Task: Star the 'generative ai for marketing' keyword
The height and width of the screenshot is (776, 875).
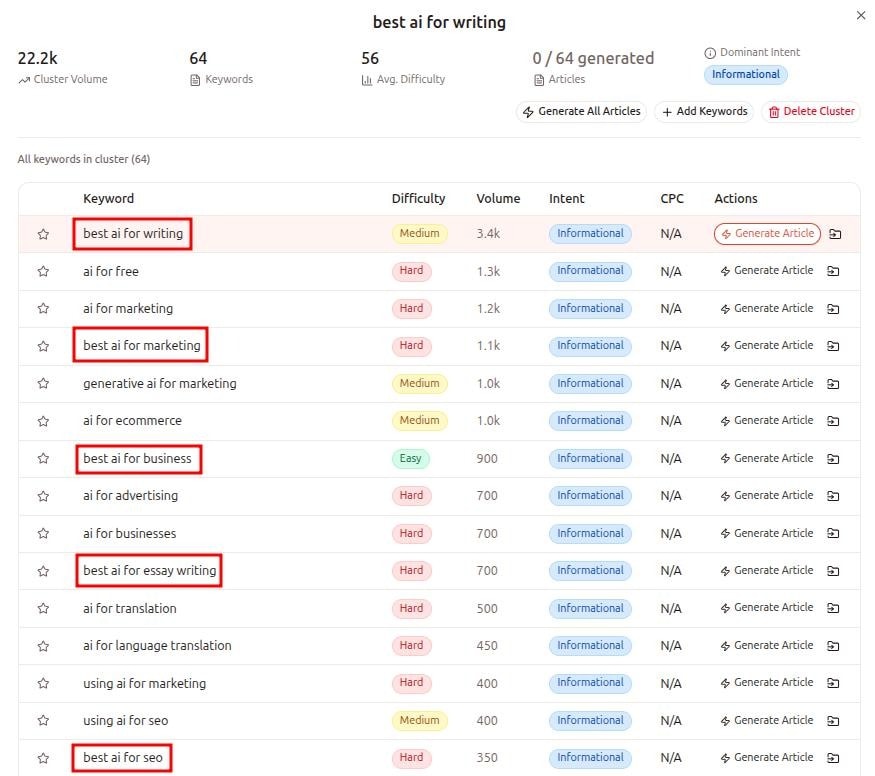Action: pyautogui.click(x=43, y=383)
